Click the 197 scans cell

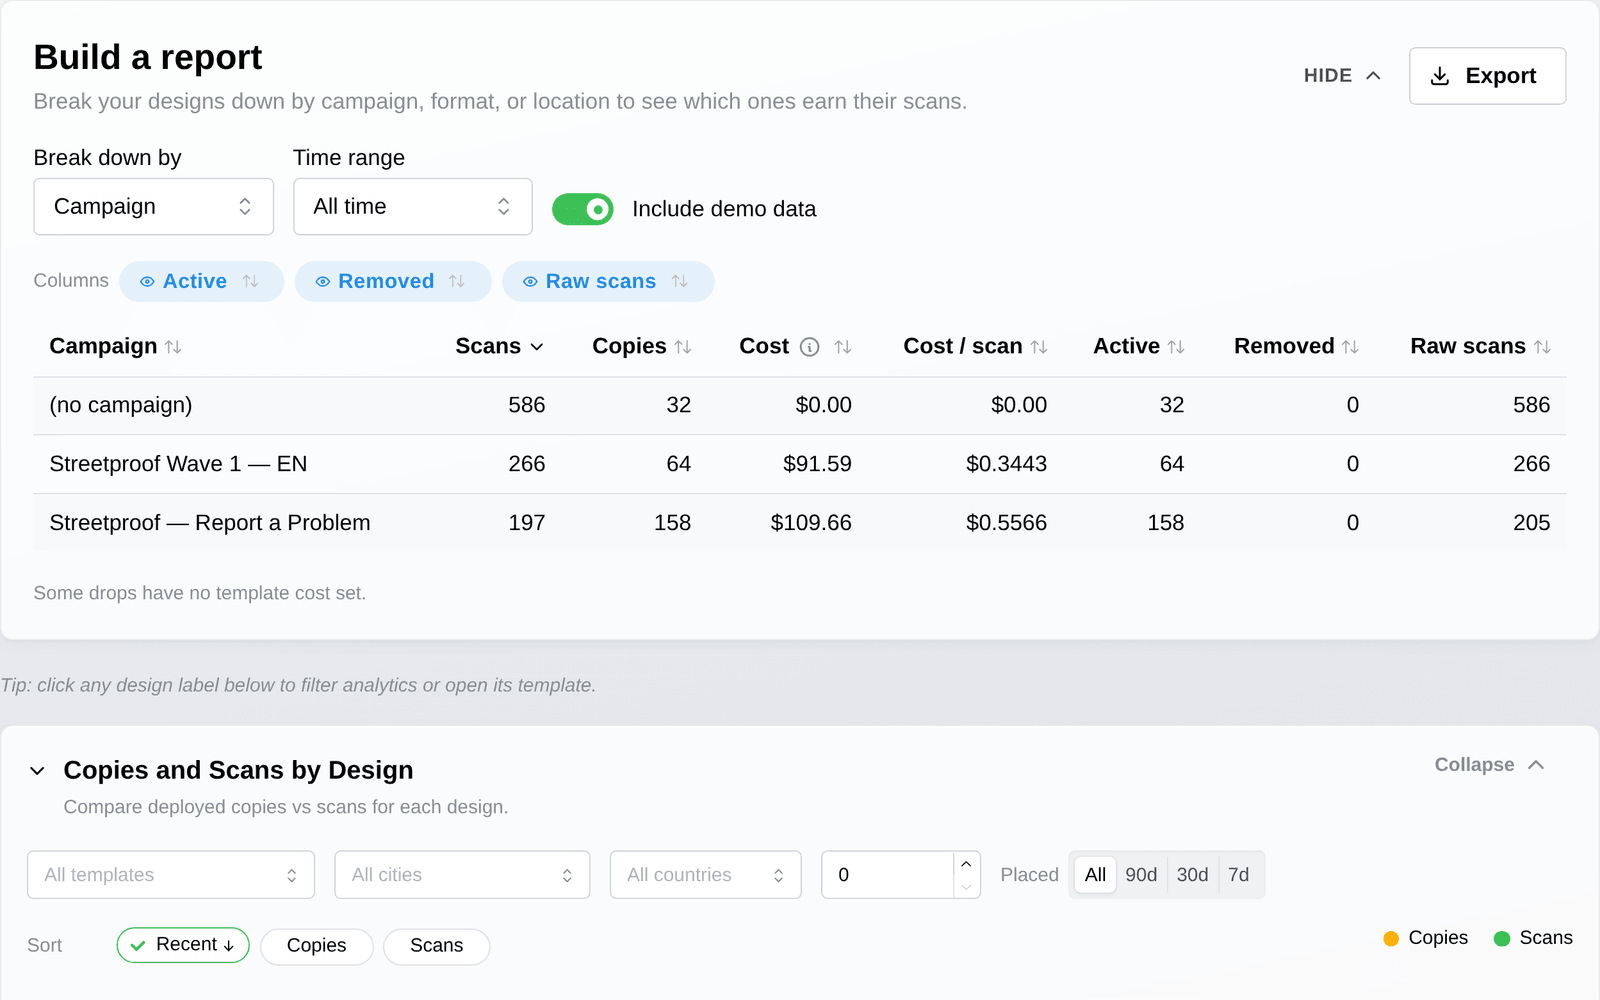pos(527,523)
